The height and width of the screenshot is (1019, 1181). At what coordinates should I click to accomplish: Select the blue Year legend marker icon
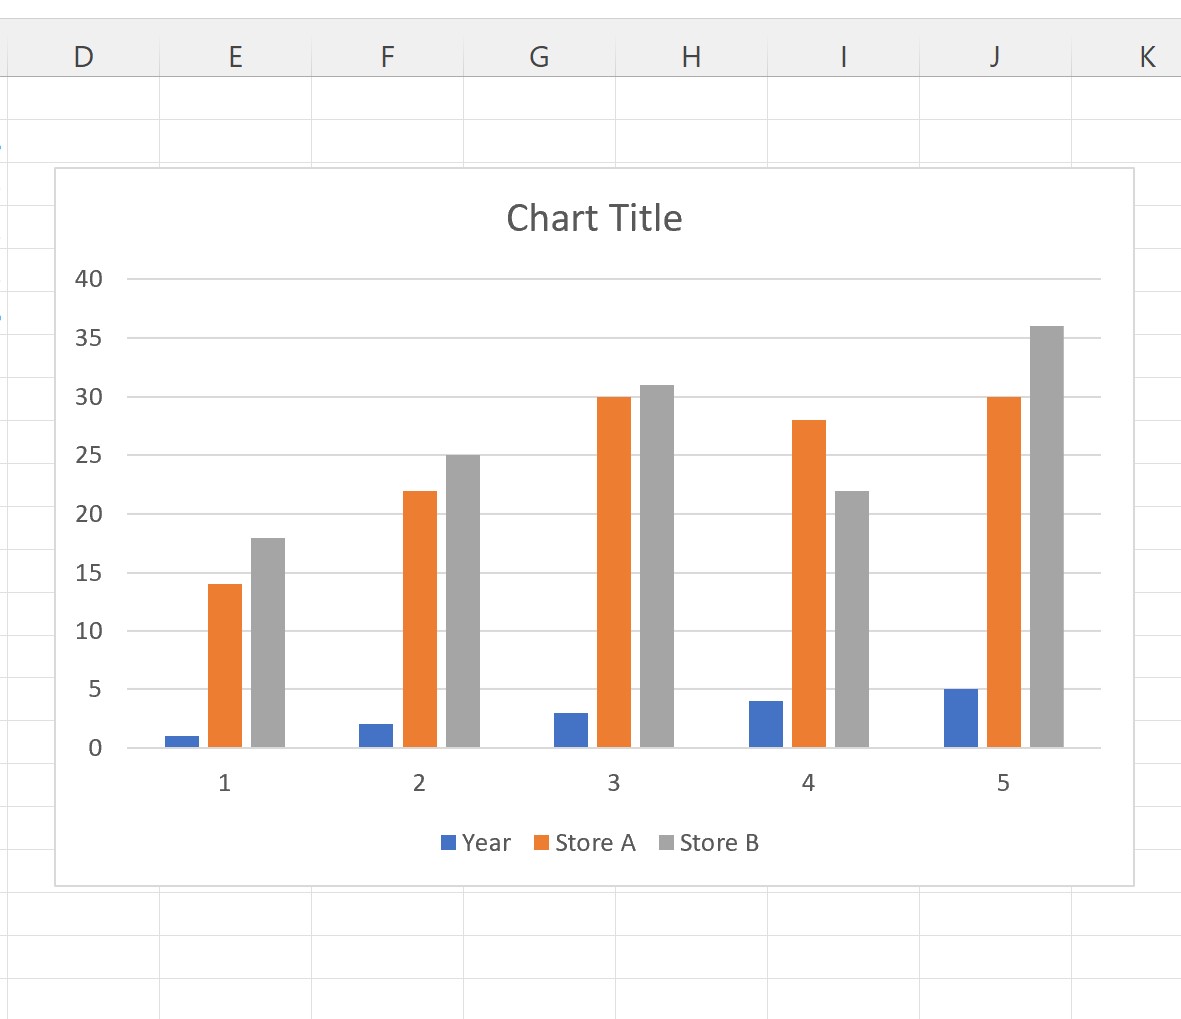click(447, 842)
